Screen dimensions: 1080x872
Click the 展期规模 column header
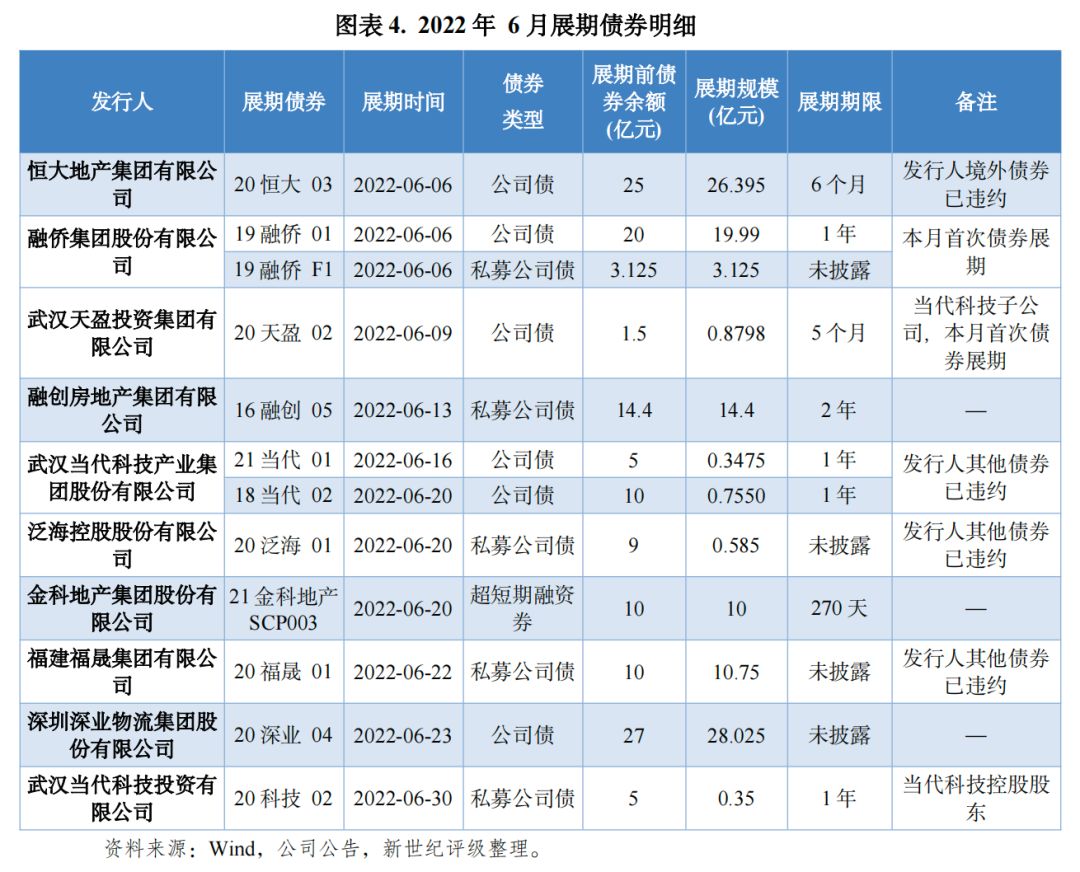pos(733,100)
